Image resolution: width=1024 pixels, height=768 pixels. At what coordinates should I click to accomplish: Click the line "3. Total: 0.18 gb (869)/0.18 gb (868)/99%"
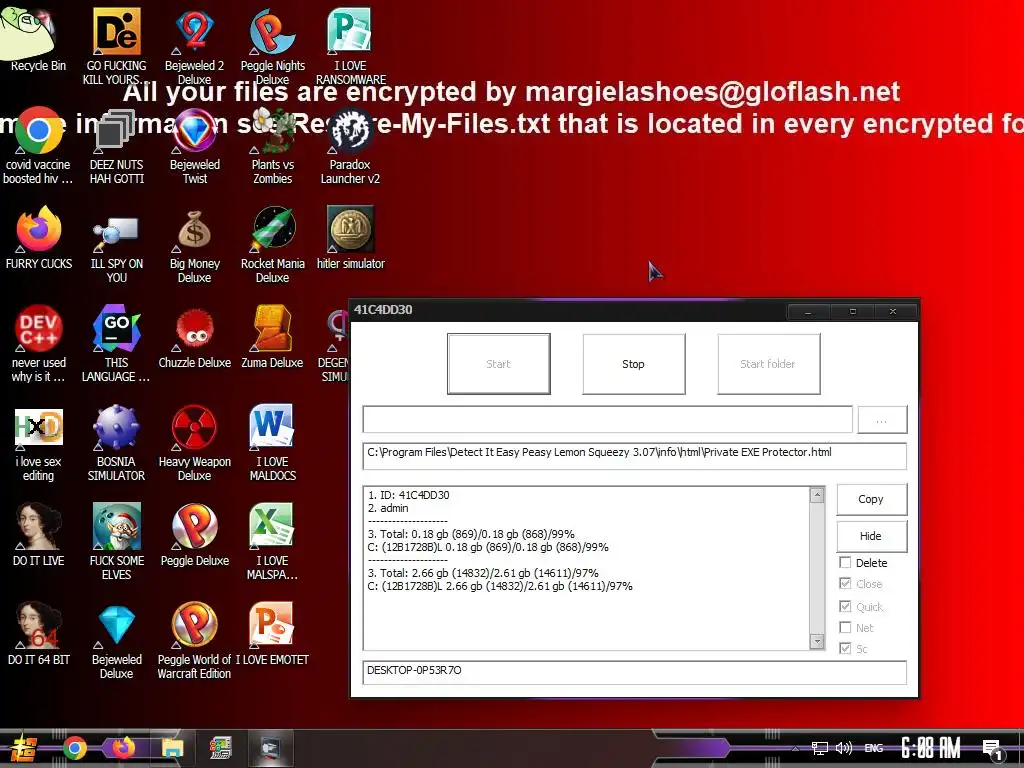coord(471,534)
